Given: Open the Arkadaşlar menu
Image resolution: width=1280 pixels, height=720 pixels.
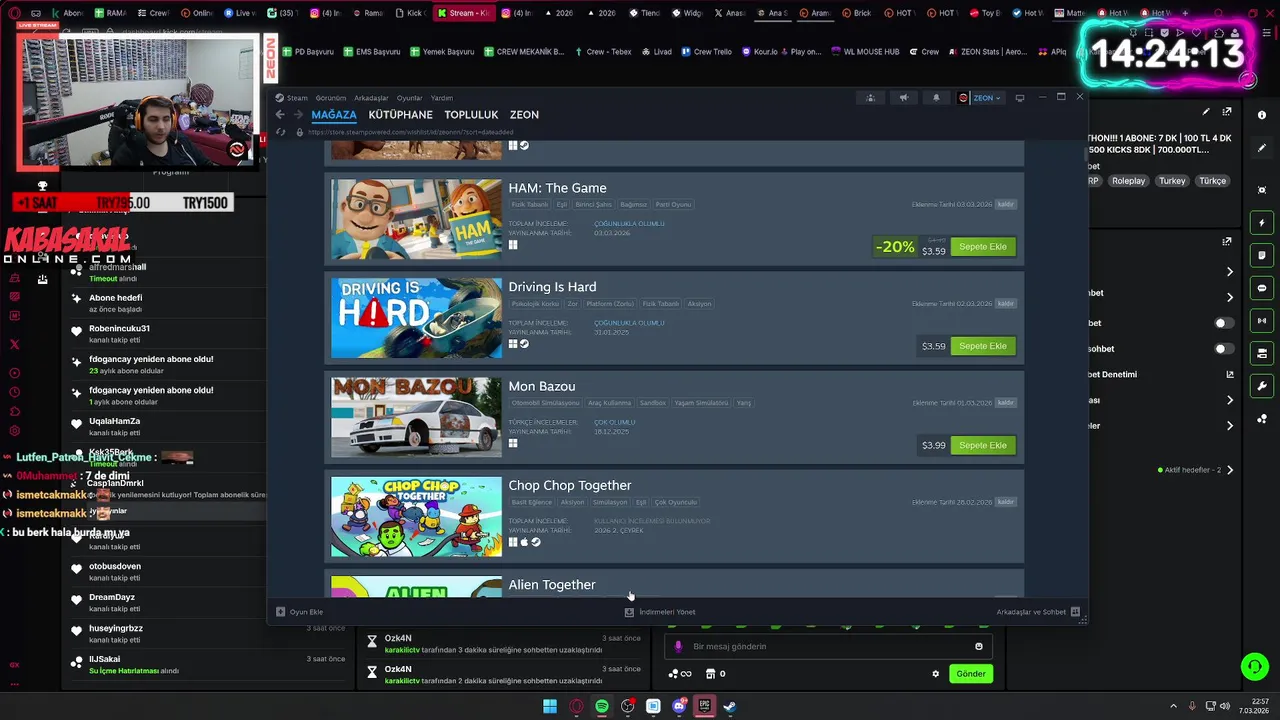Looking at the screenshot, I should coord(371,98).
